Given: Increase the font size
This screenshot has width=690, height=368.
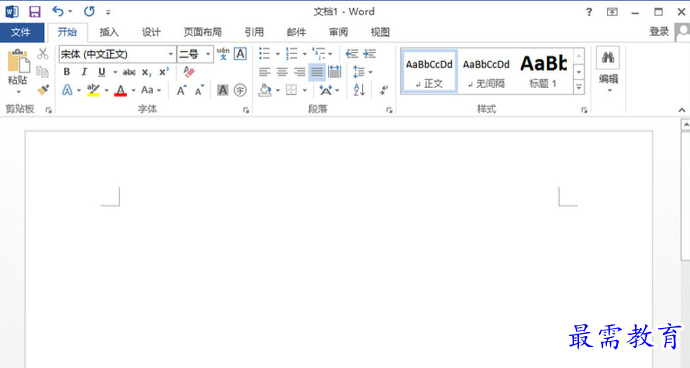Looking at the screenshot, I should point(181,90).
